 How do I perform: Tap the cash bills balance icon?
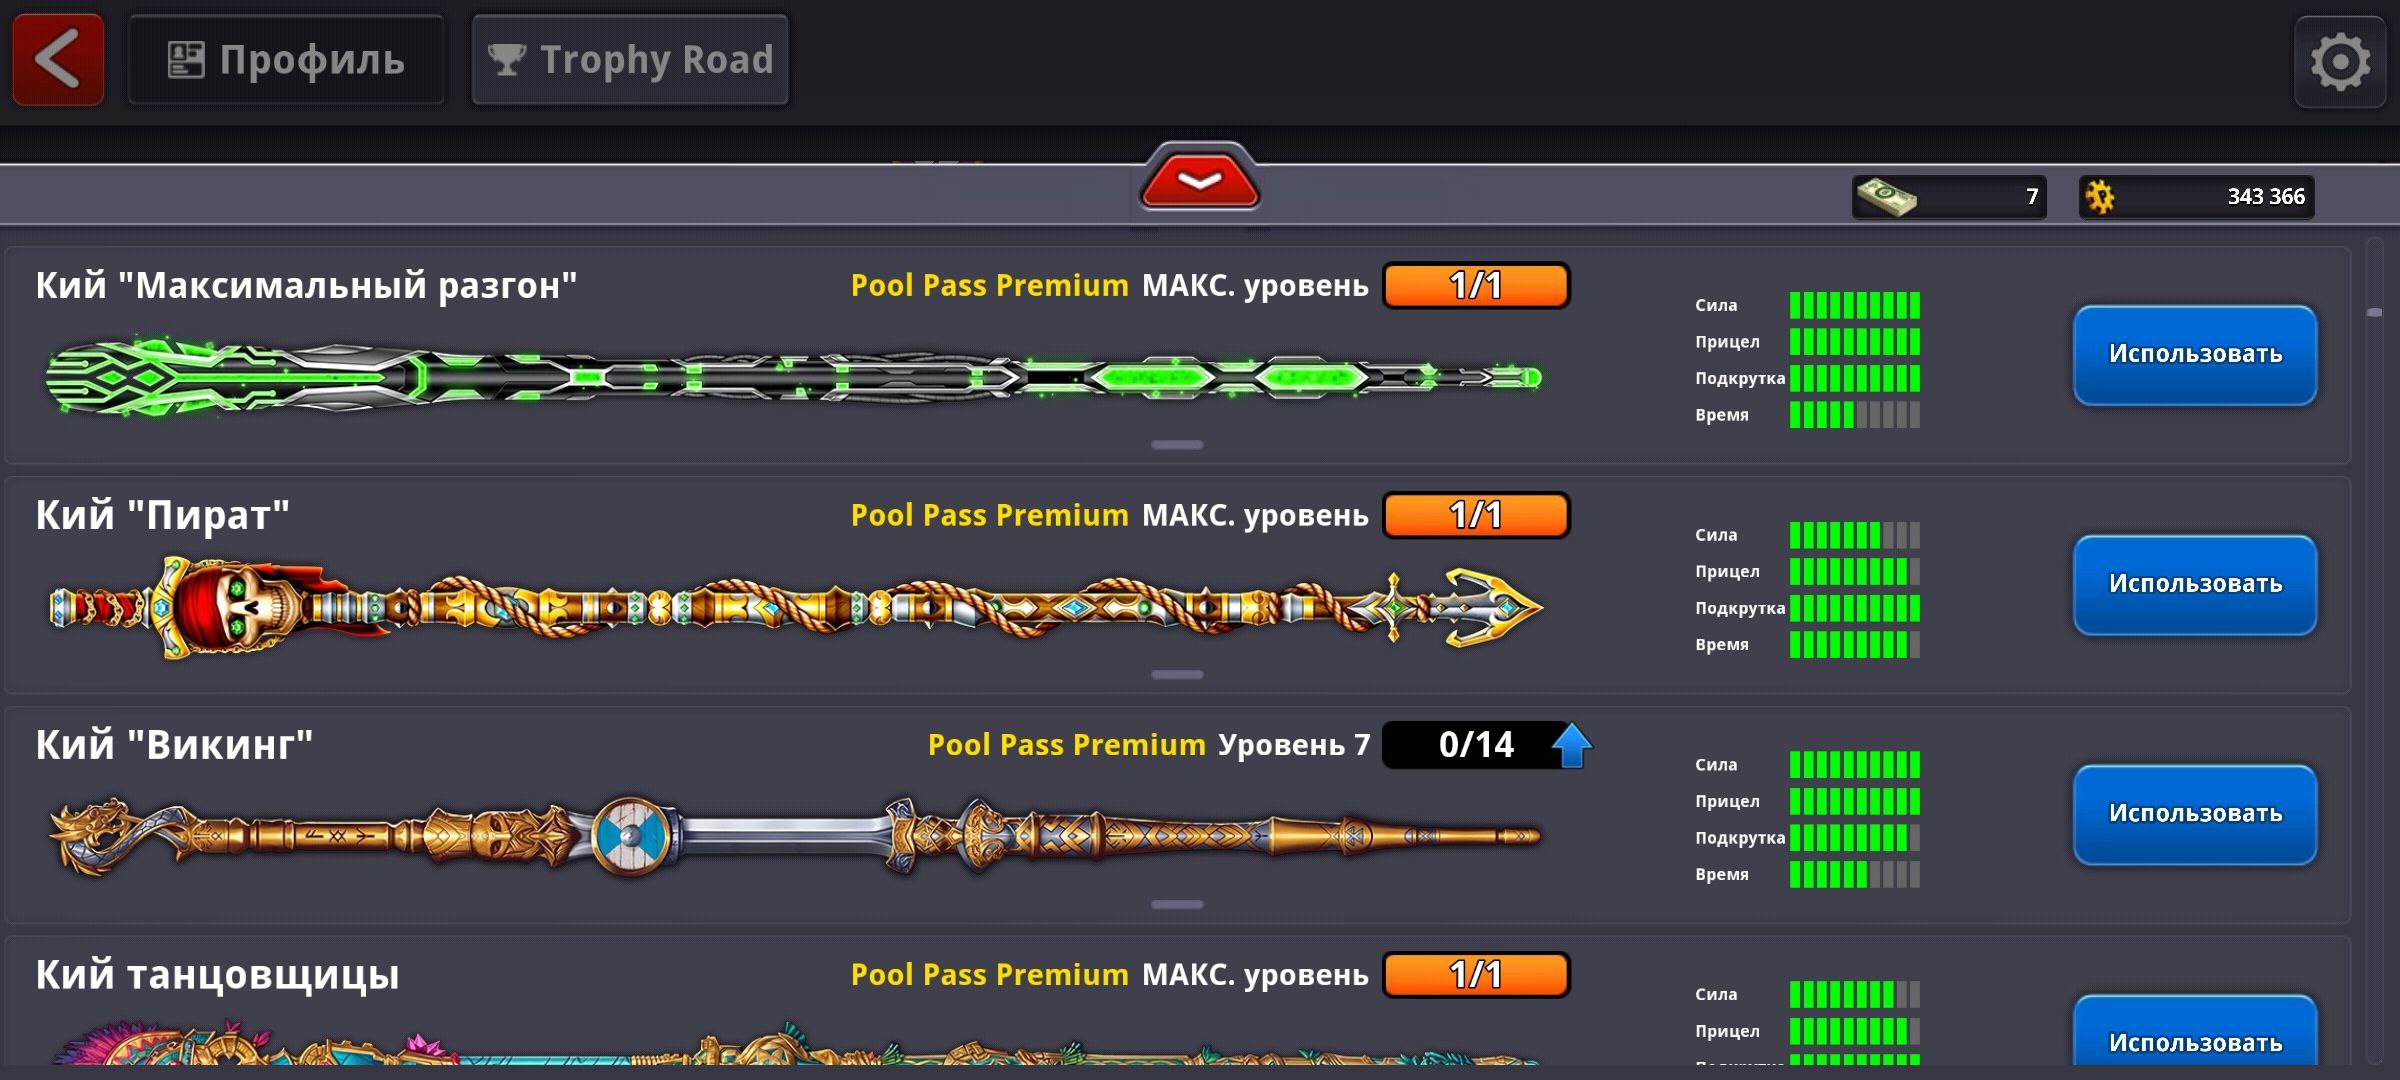tap(1886, 197)
